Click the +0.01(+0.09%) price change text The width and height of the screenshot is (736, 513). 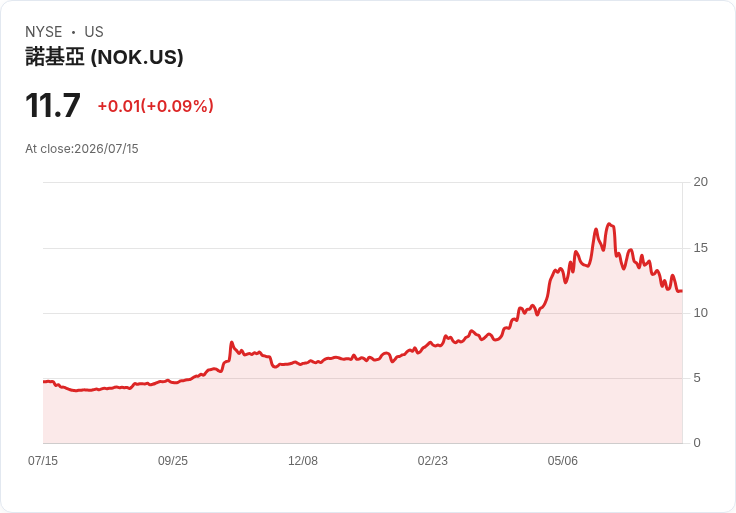(155, 106)
